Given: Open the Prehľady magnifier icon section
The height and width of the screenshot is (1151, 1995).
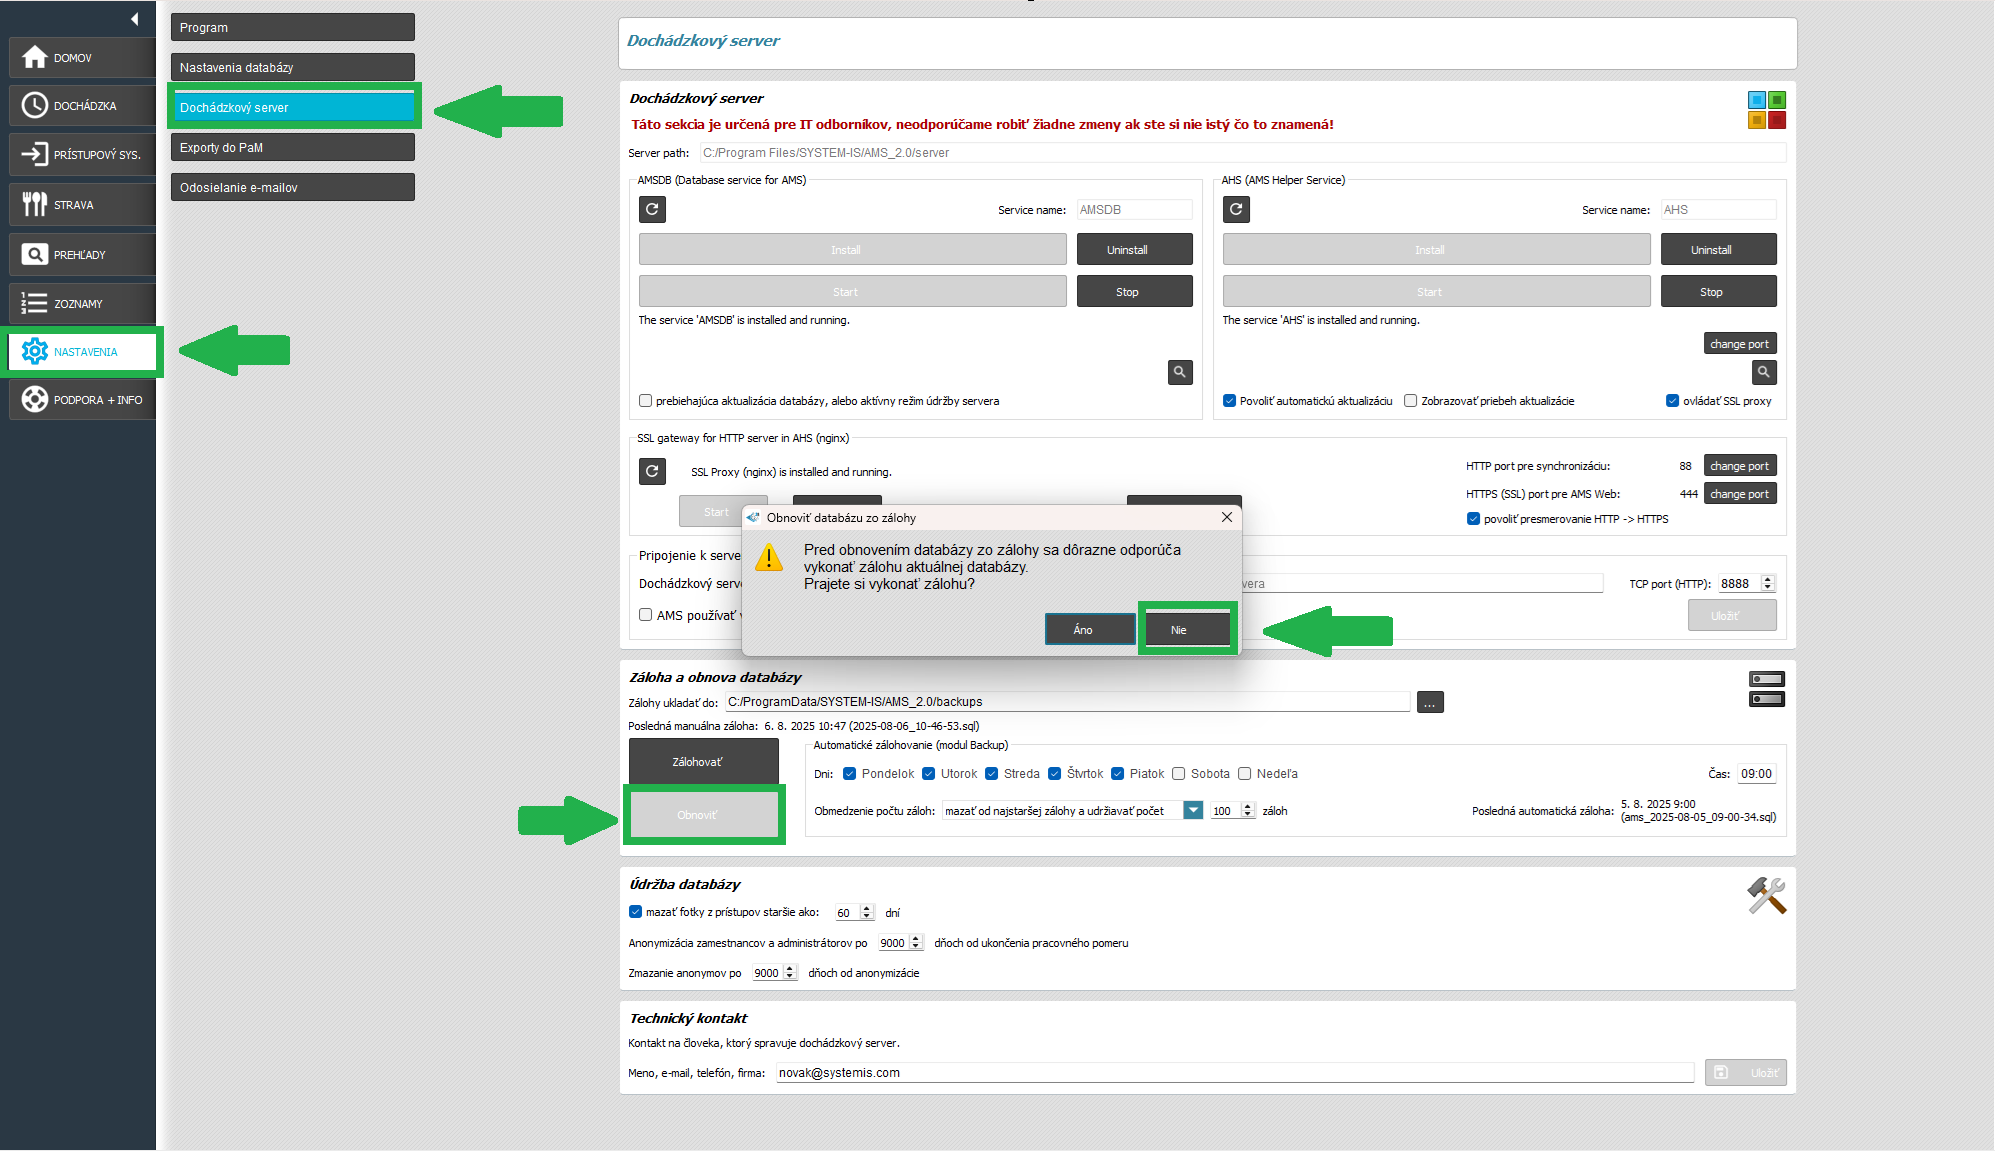Looking at the screenshot, I should point(35,254).
